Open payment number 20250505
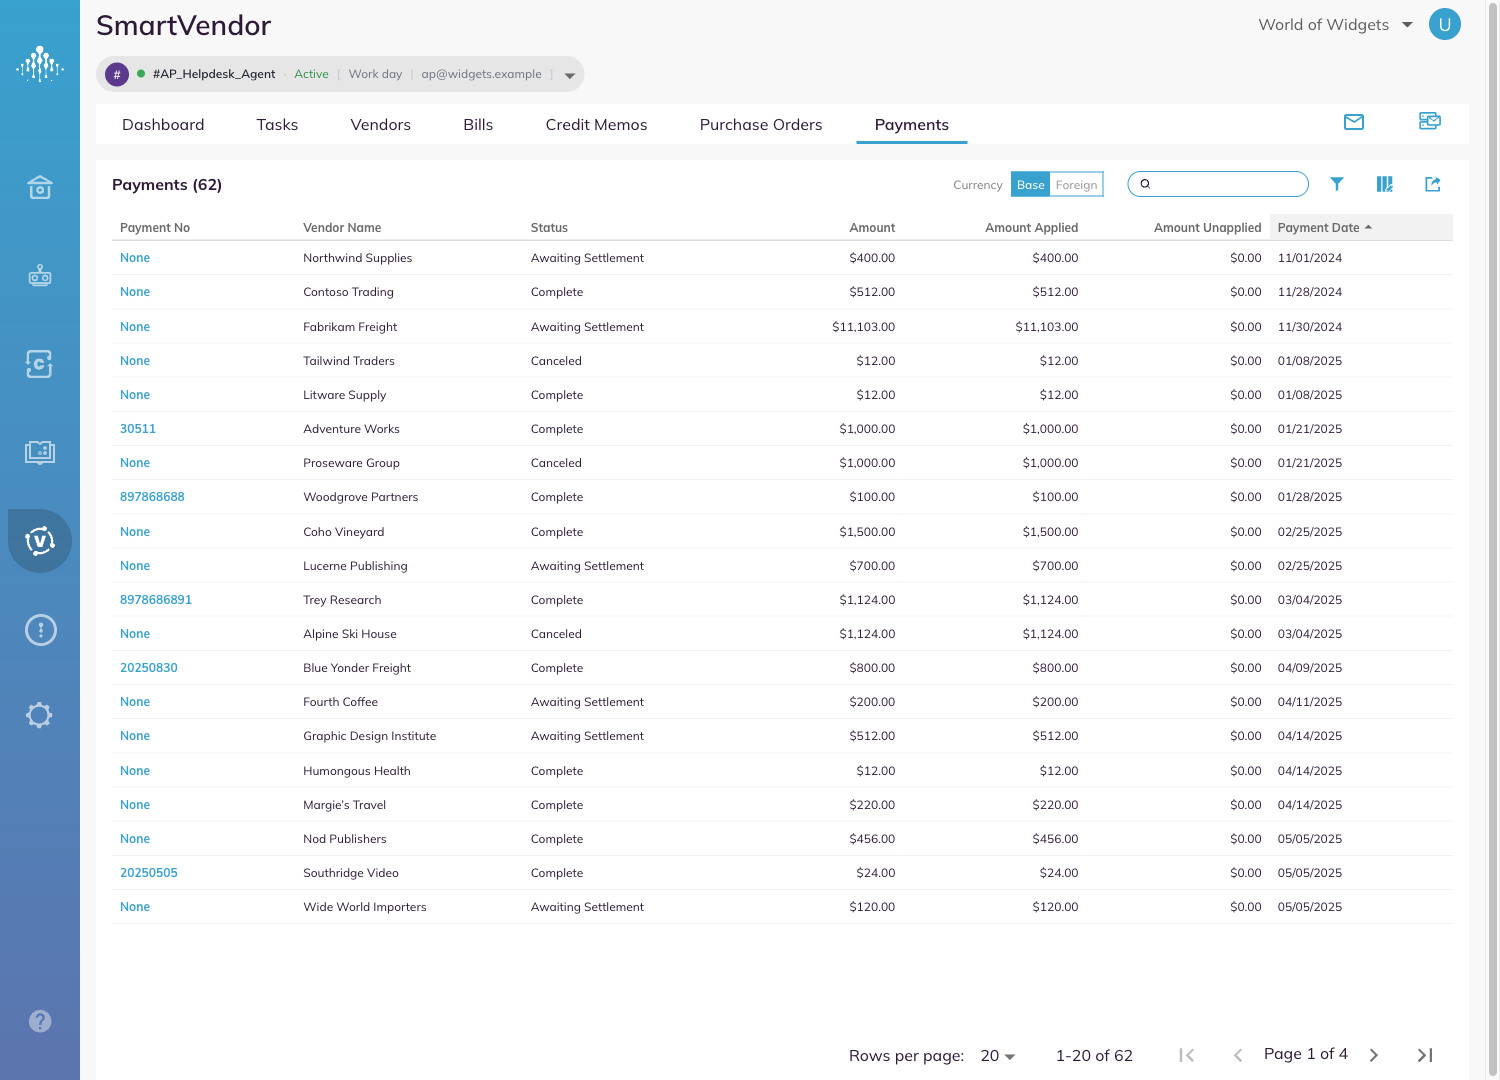 point(149,873)
